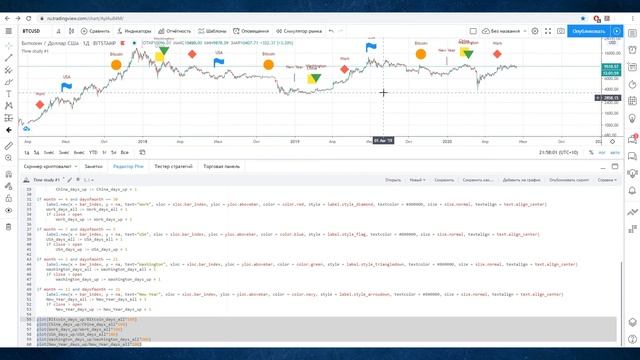Viewport: 640px width, 360px height.
Task: Open the Без названия layout dropdown
Action: click(x=504, y=31)
